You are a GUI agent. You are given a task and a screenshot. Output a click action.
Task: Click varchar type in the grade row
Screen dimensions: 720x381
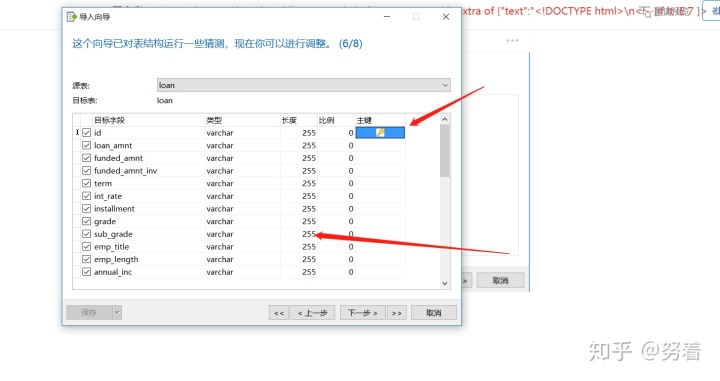(x=220, y=221)
